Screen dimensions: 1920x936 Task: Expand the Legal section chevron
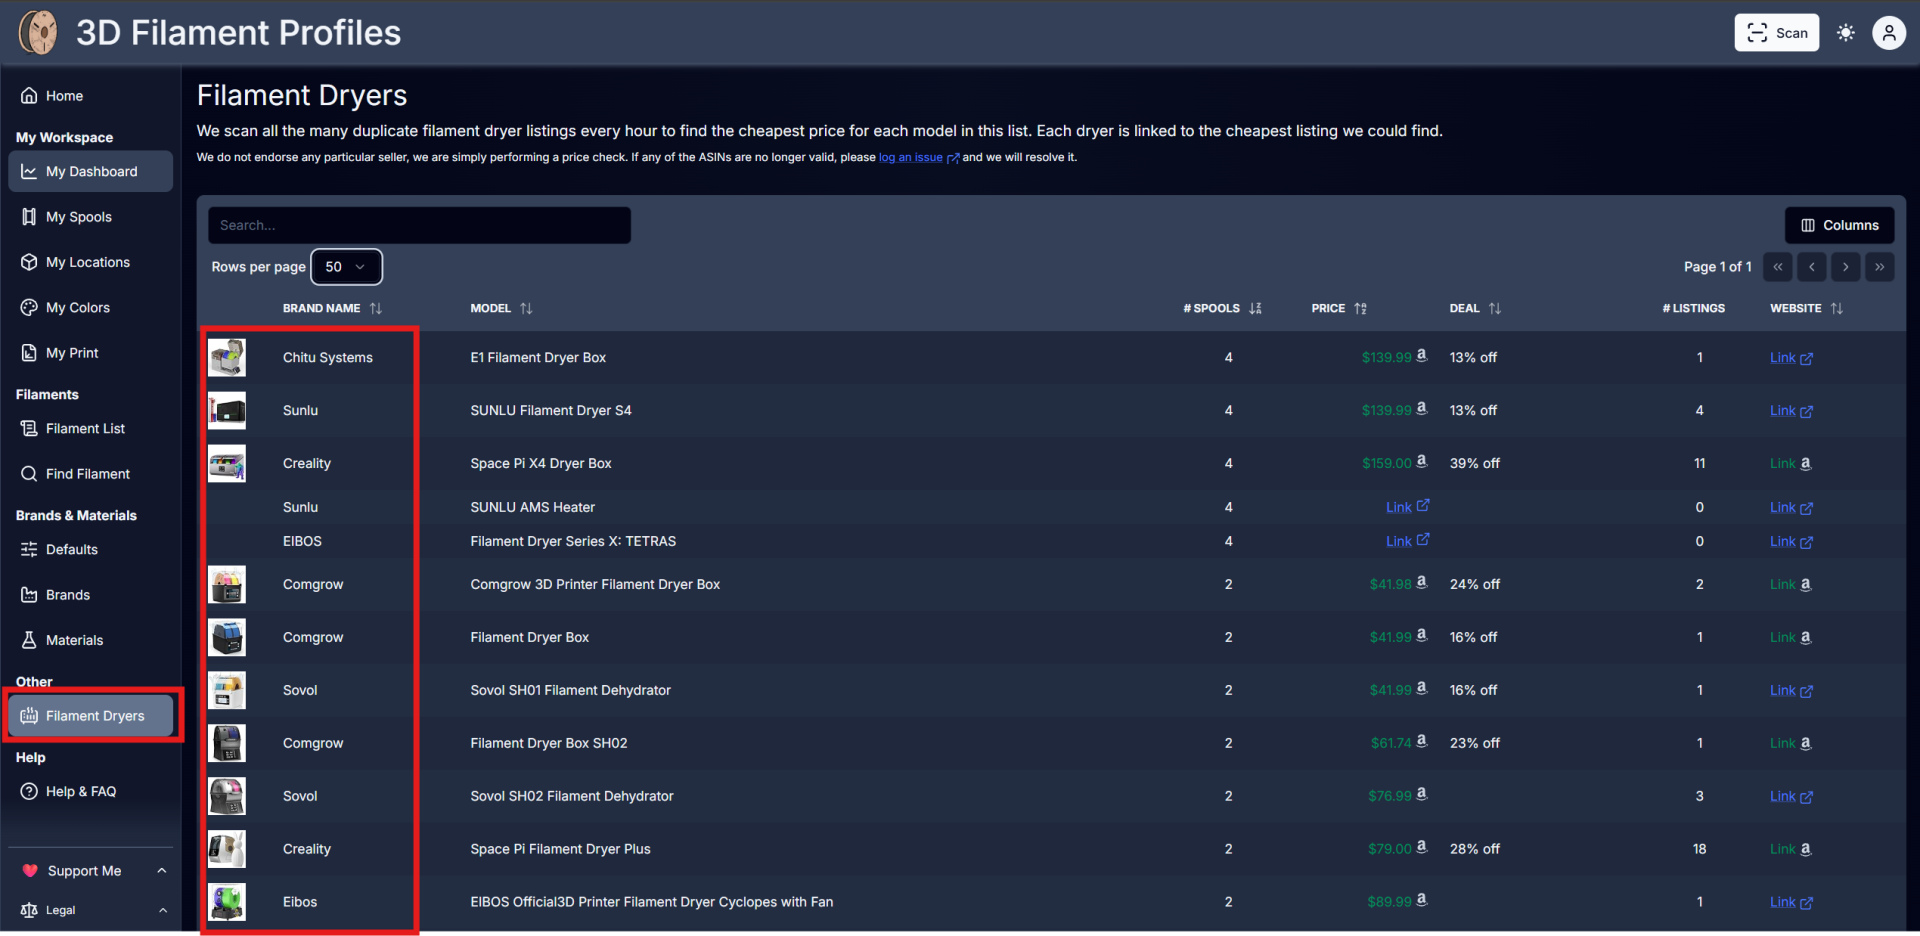[162, 910]
